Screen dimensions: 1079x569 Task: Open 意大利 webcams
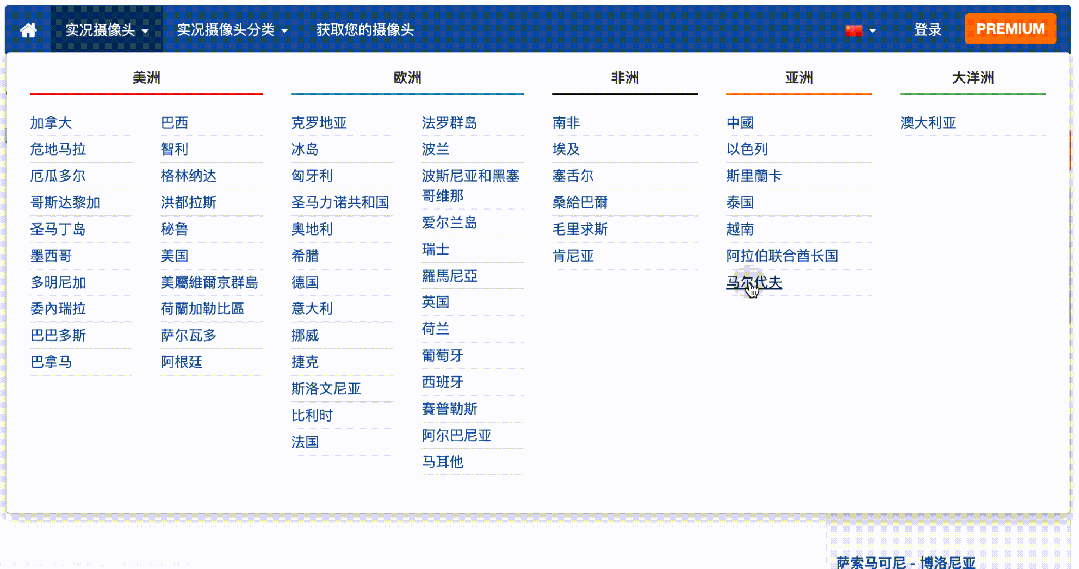[x=312, y=308]
